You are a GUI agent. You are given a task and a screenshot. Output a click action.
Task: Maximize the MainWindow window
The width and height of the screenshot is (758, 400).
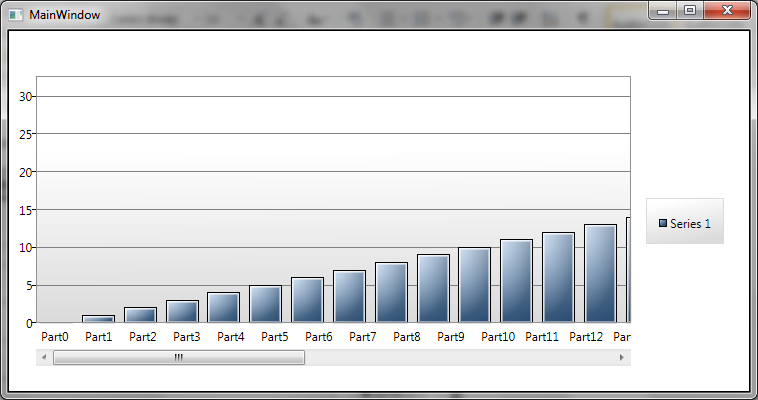point(690,11)
